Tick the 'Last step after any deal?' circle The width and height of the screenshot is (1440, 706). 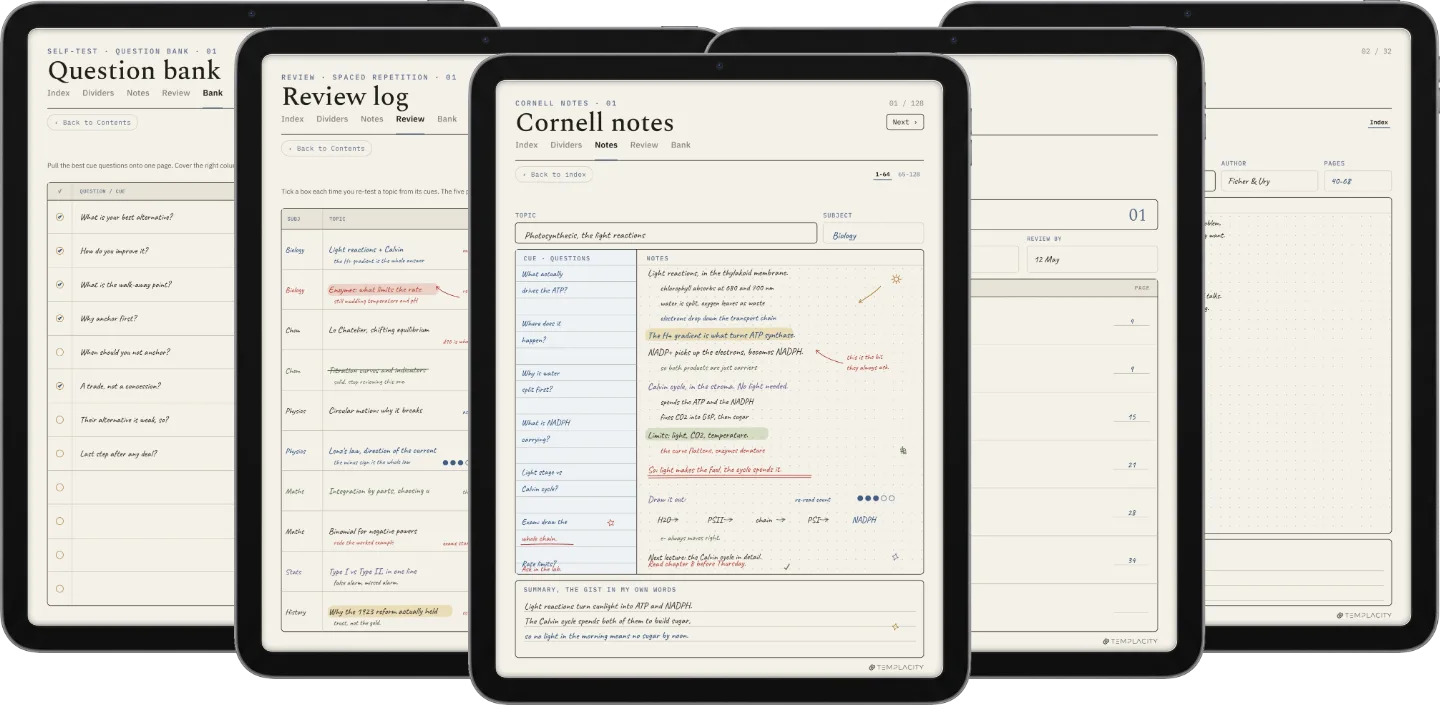[60, 454]
